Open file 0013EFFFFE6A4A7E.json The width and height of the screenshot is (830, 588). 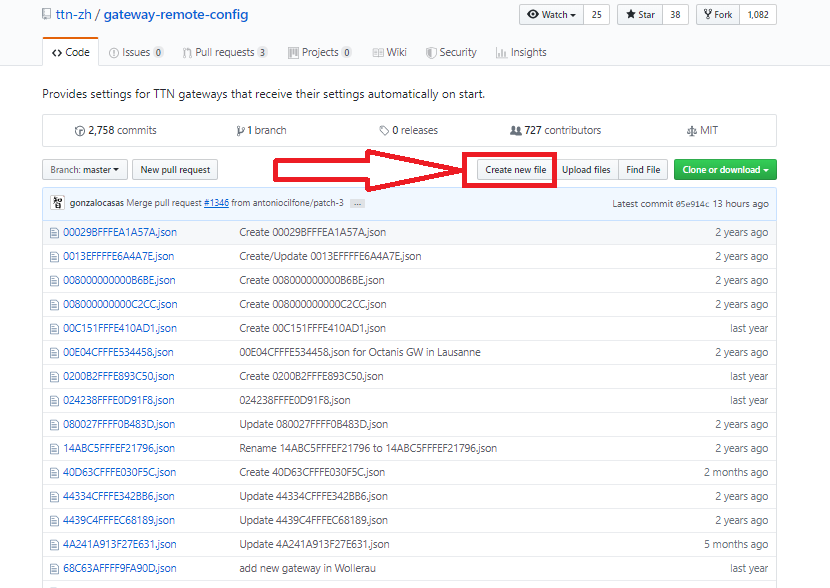tap(119, 256)
